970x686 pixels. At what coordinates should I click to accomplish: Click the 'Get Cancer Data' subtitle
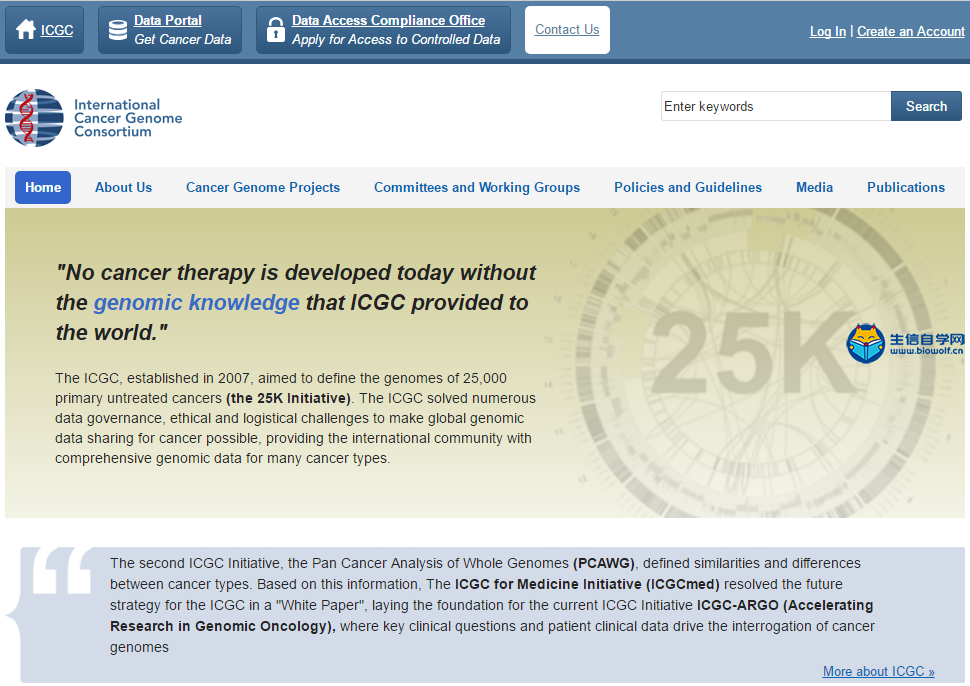[182, 40]
